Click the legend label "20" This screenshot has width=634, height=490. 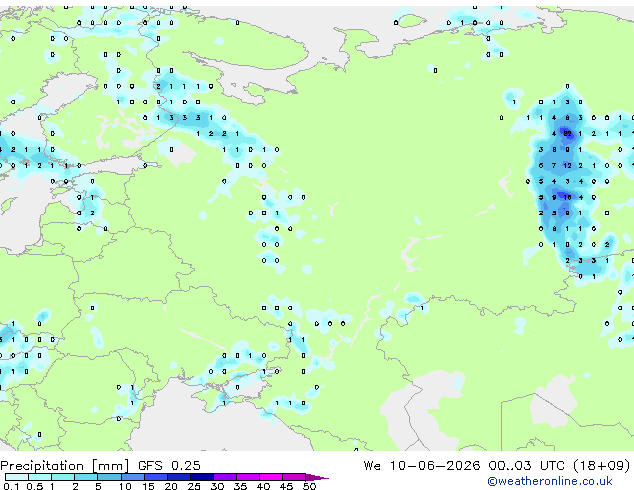[171, 486]
